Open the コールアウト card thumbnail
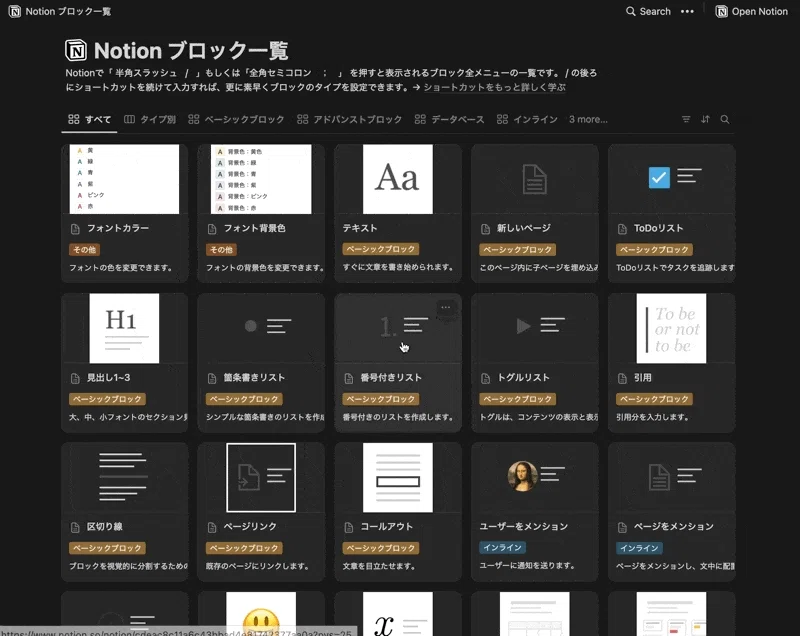Image resolution: width=800 pixels, height=636 pixels. tap(398, 477)
